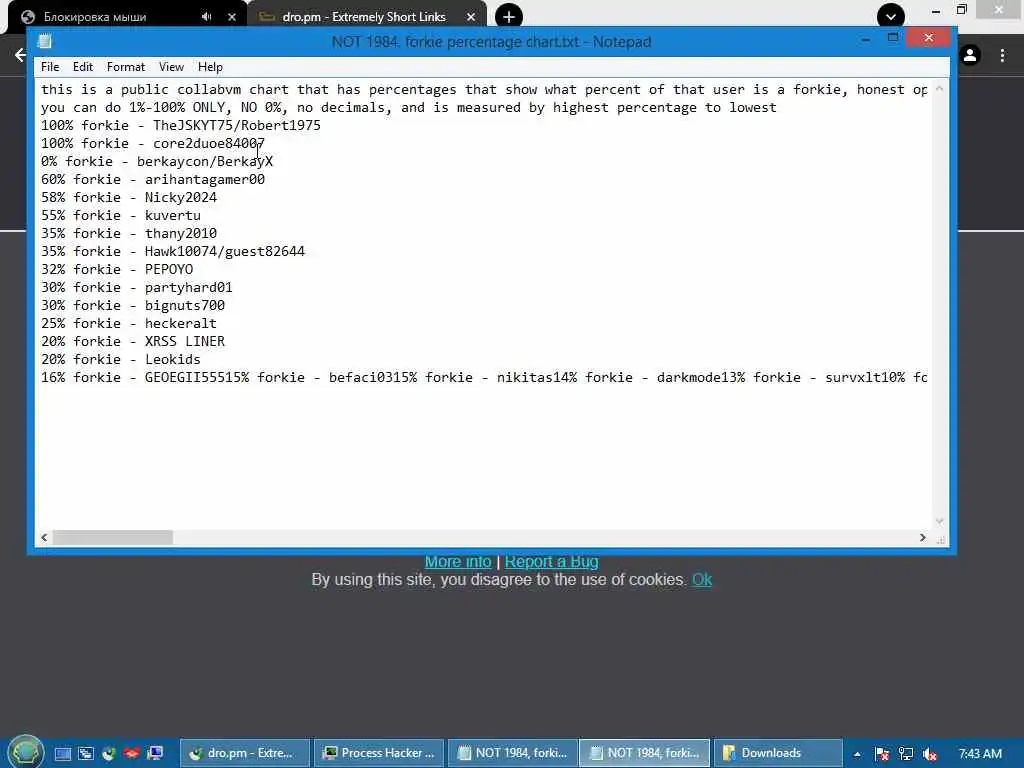The image size is (1024, 768).
Task: Click the line '30% forkie - bignuts700'
Action: pyautogui.click(x=133, y=305)
